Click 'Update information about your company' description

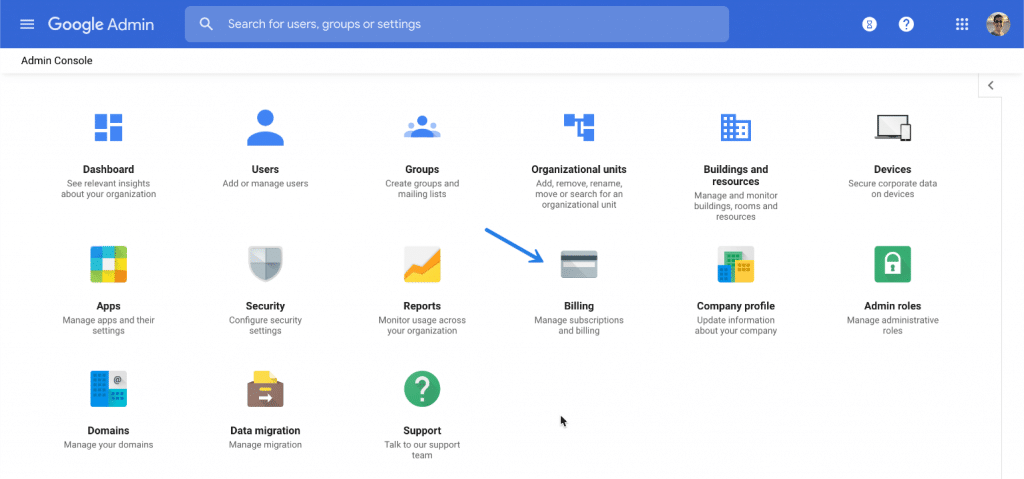735,325
